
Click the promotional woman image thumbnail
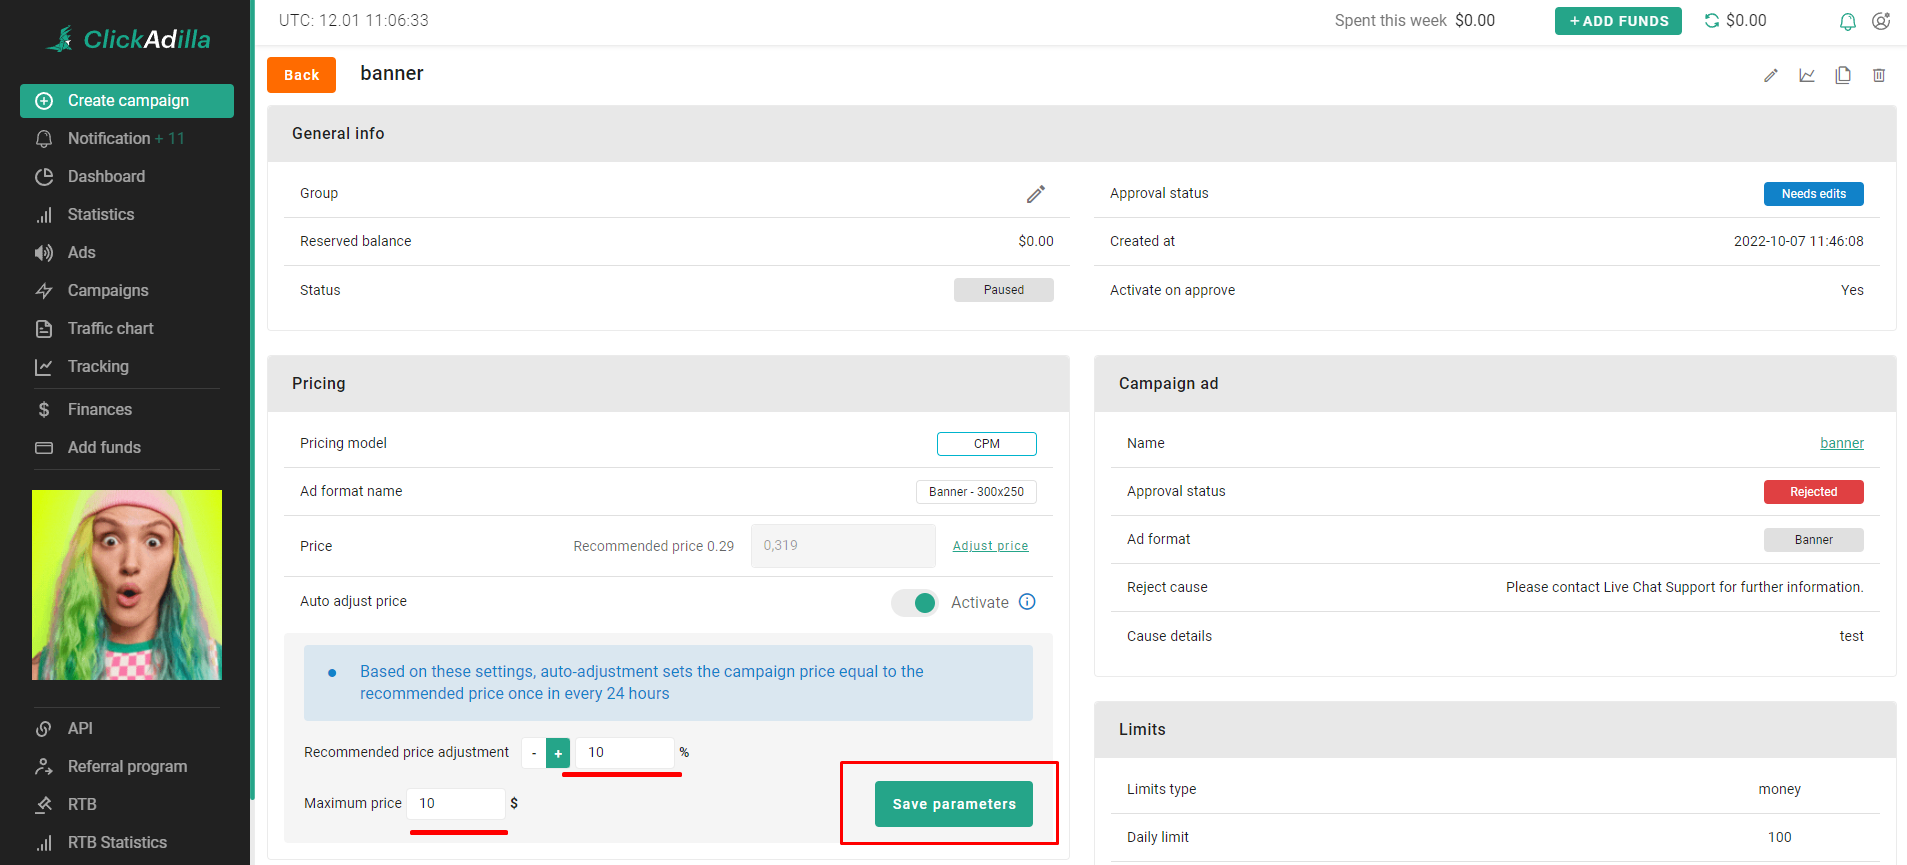[127, 585]
